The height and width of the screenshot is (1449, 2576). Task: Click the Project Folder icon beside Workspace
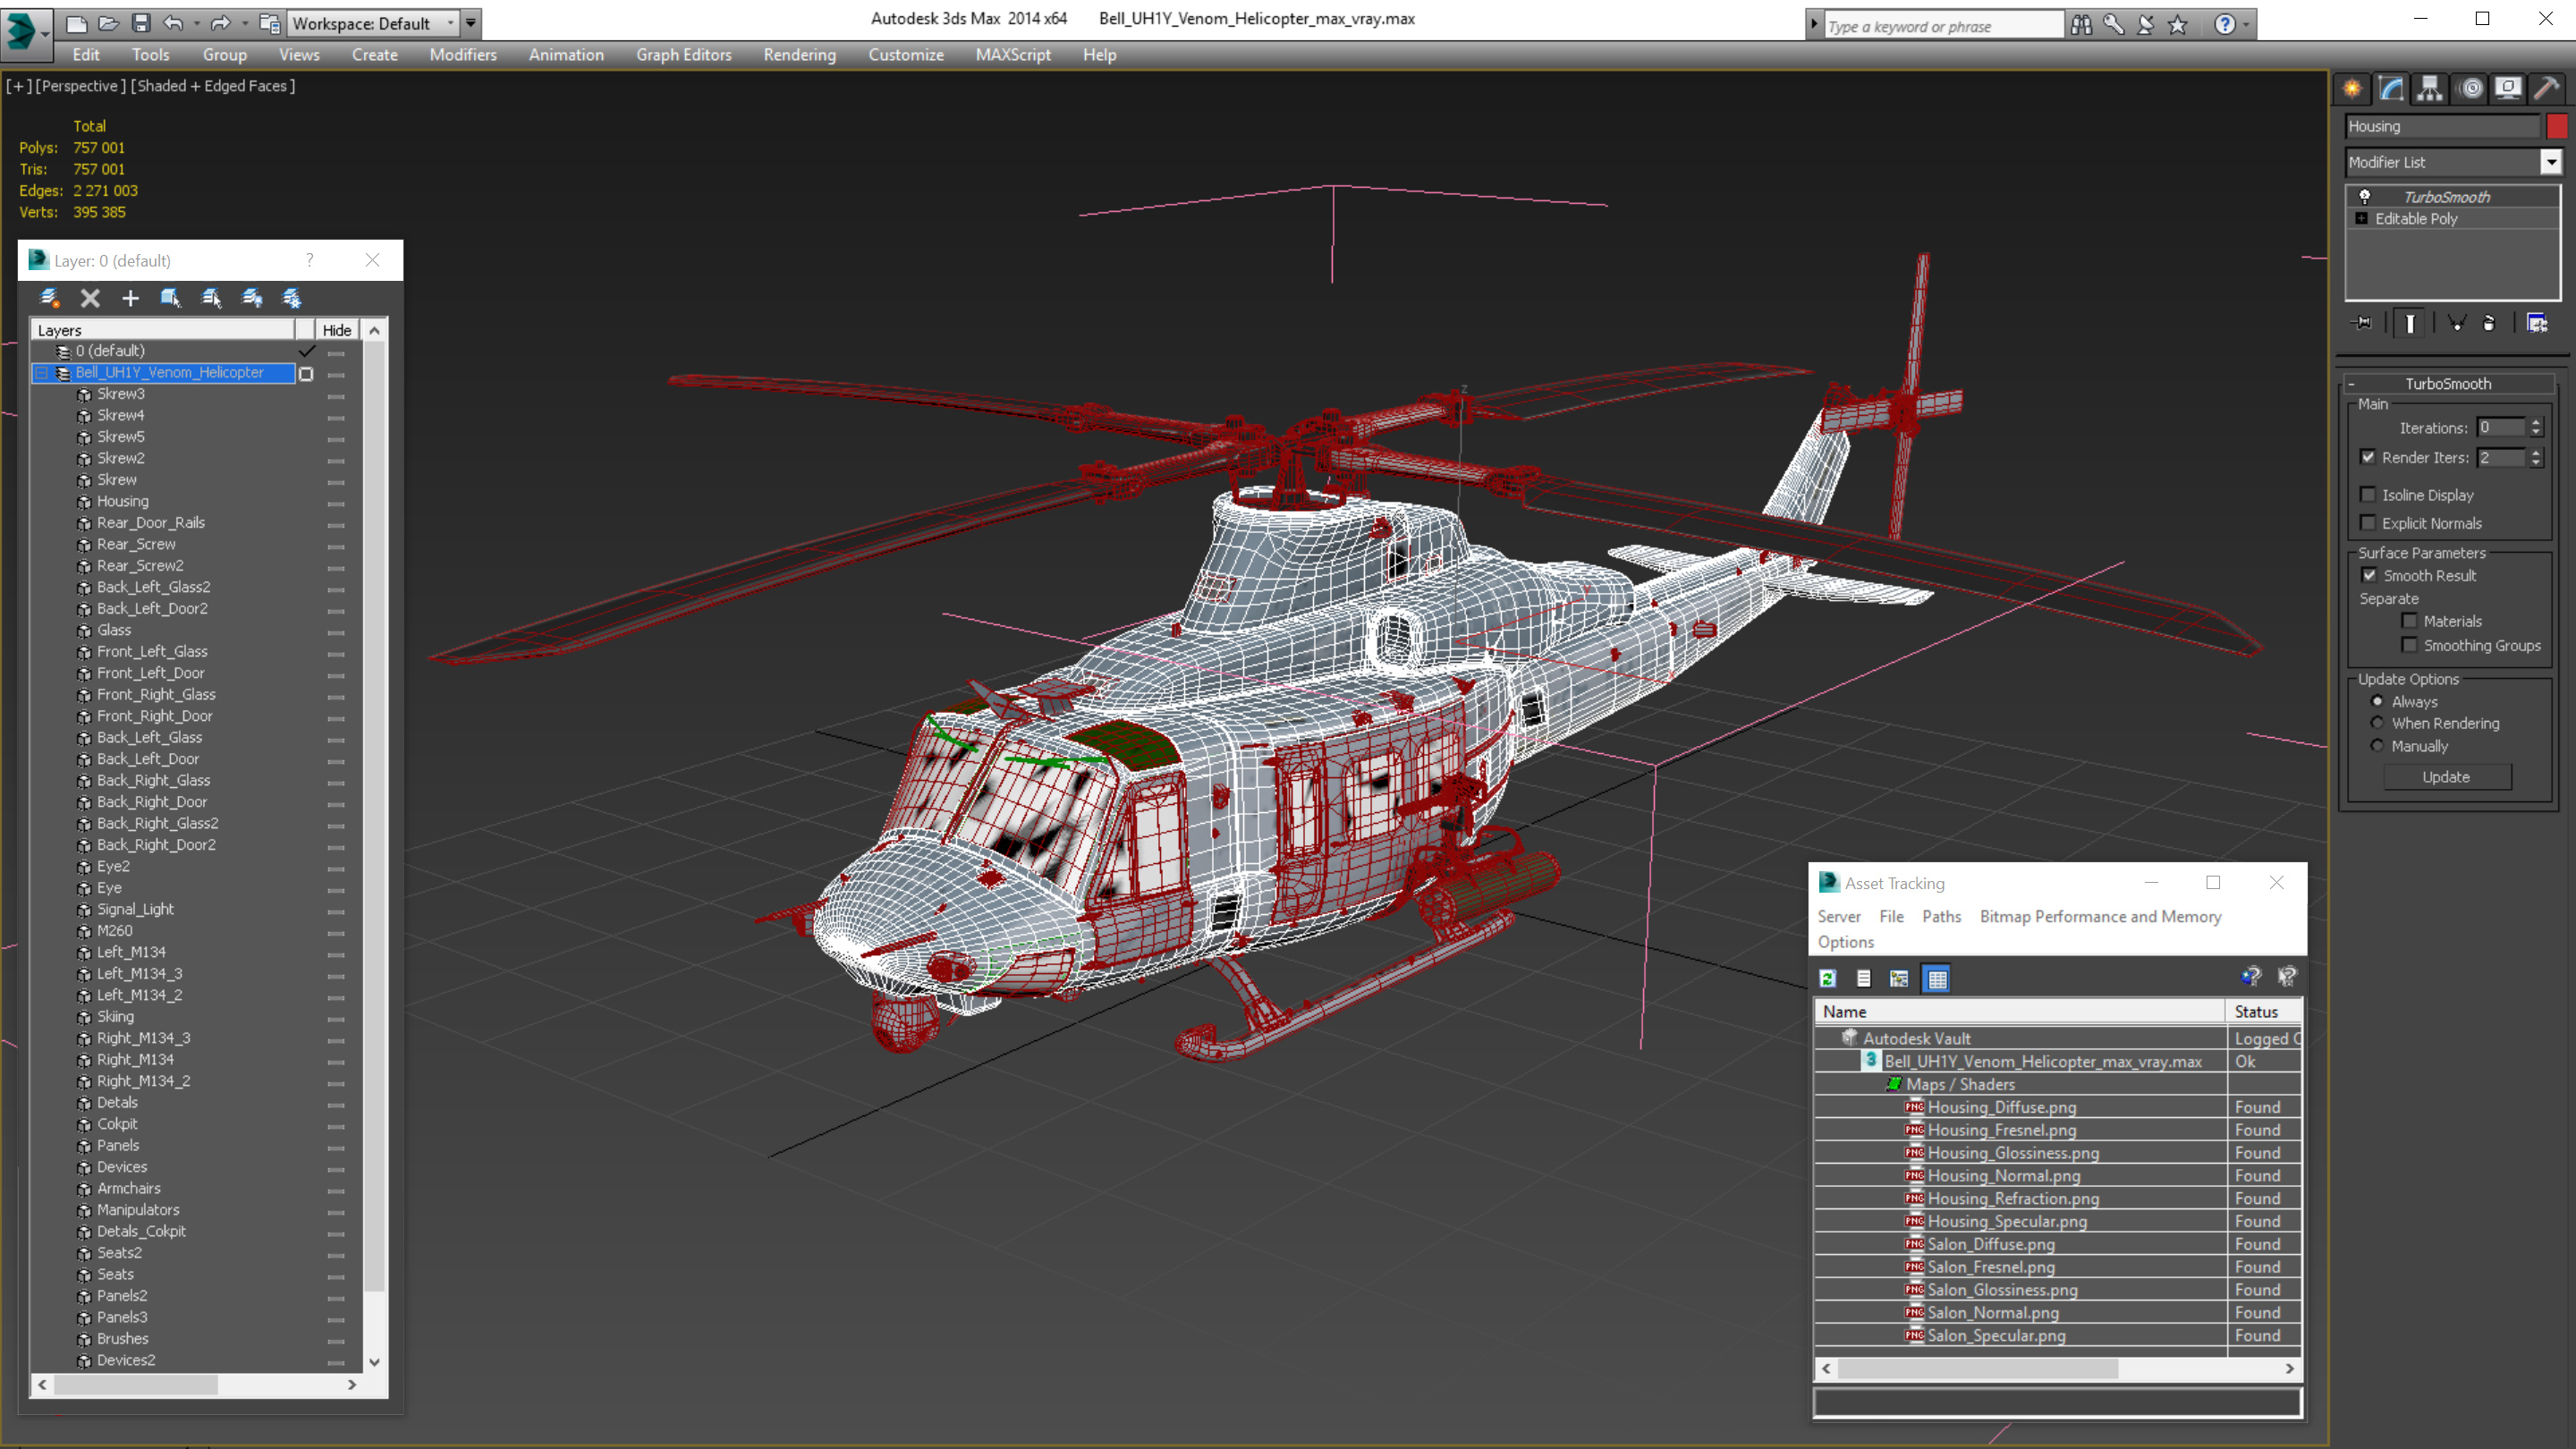269,22
